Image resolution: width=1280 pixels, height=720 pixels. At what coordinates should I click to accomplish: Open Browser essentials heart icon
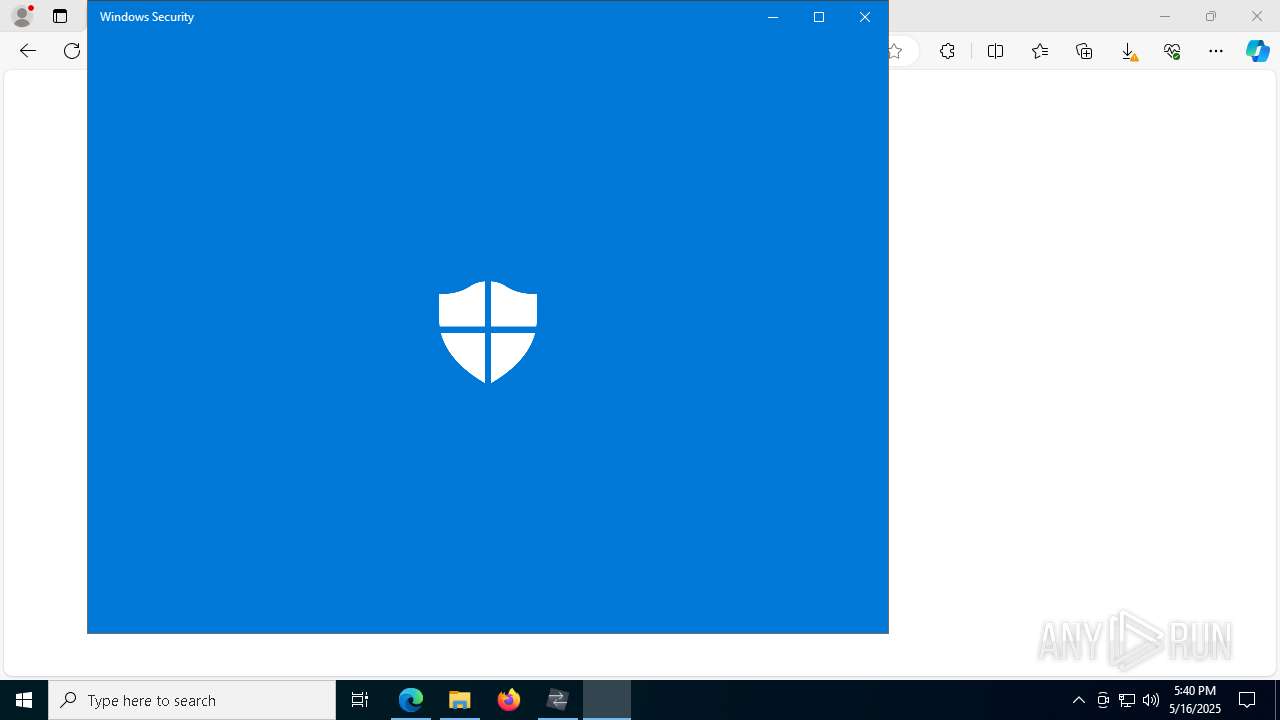tap(1172, 51)
